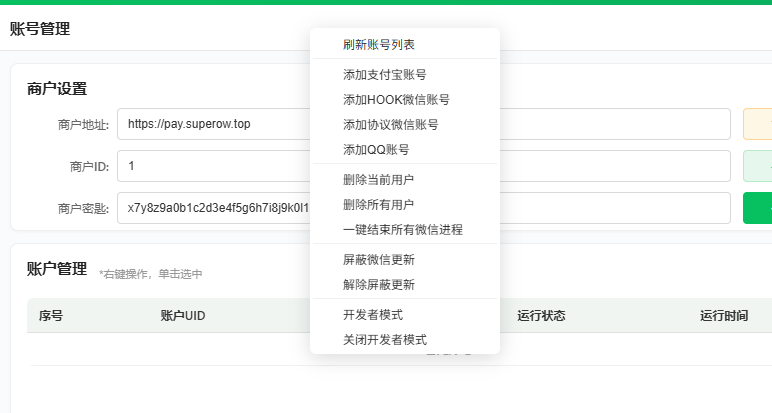Click the 账户管理 section heading
Viewport: 772px width, 413px height.
(57, 269)
